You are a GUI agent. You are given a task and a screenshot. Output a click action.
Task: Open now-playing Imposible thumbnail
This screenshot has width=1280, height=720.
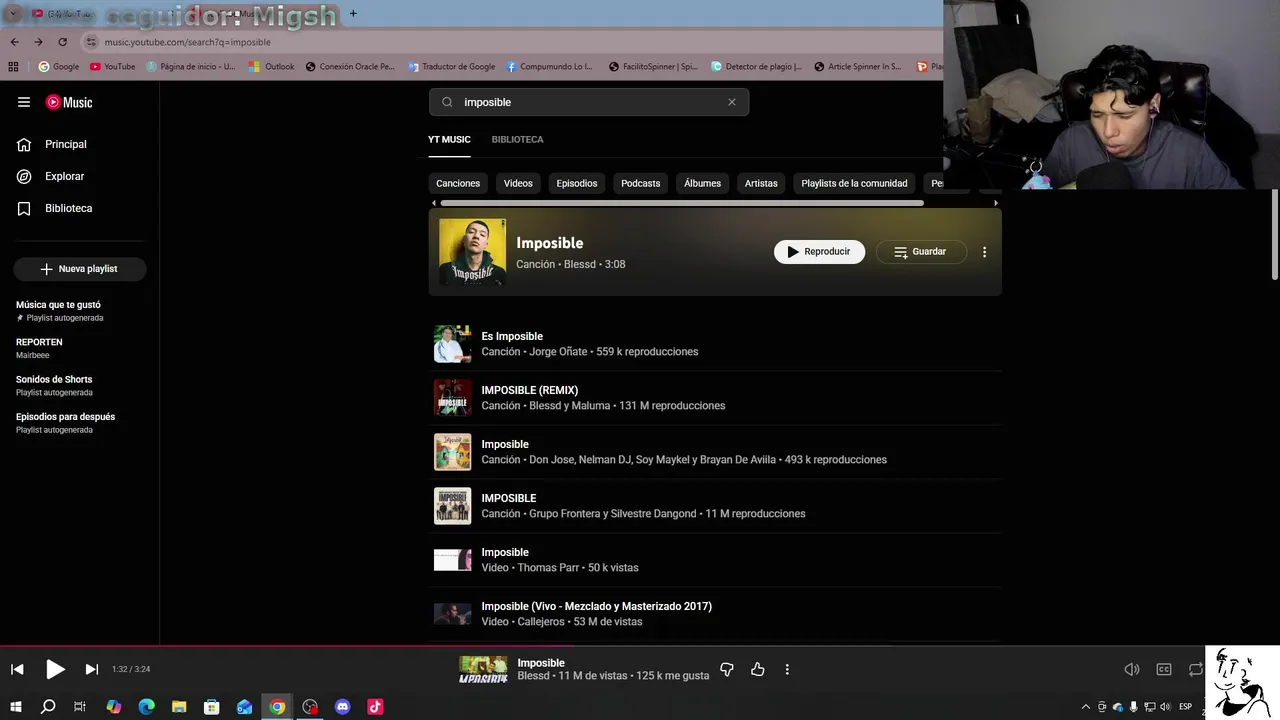point(483,669)
